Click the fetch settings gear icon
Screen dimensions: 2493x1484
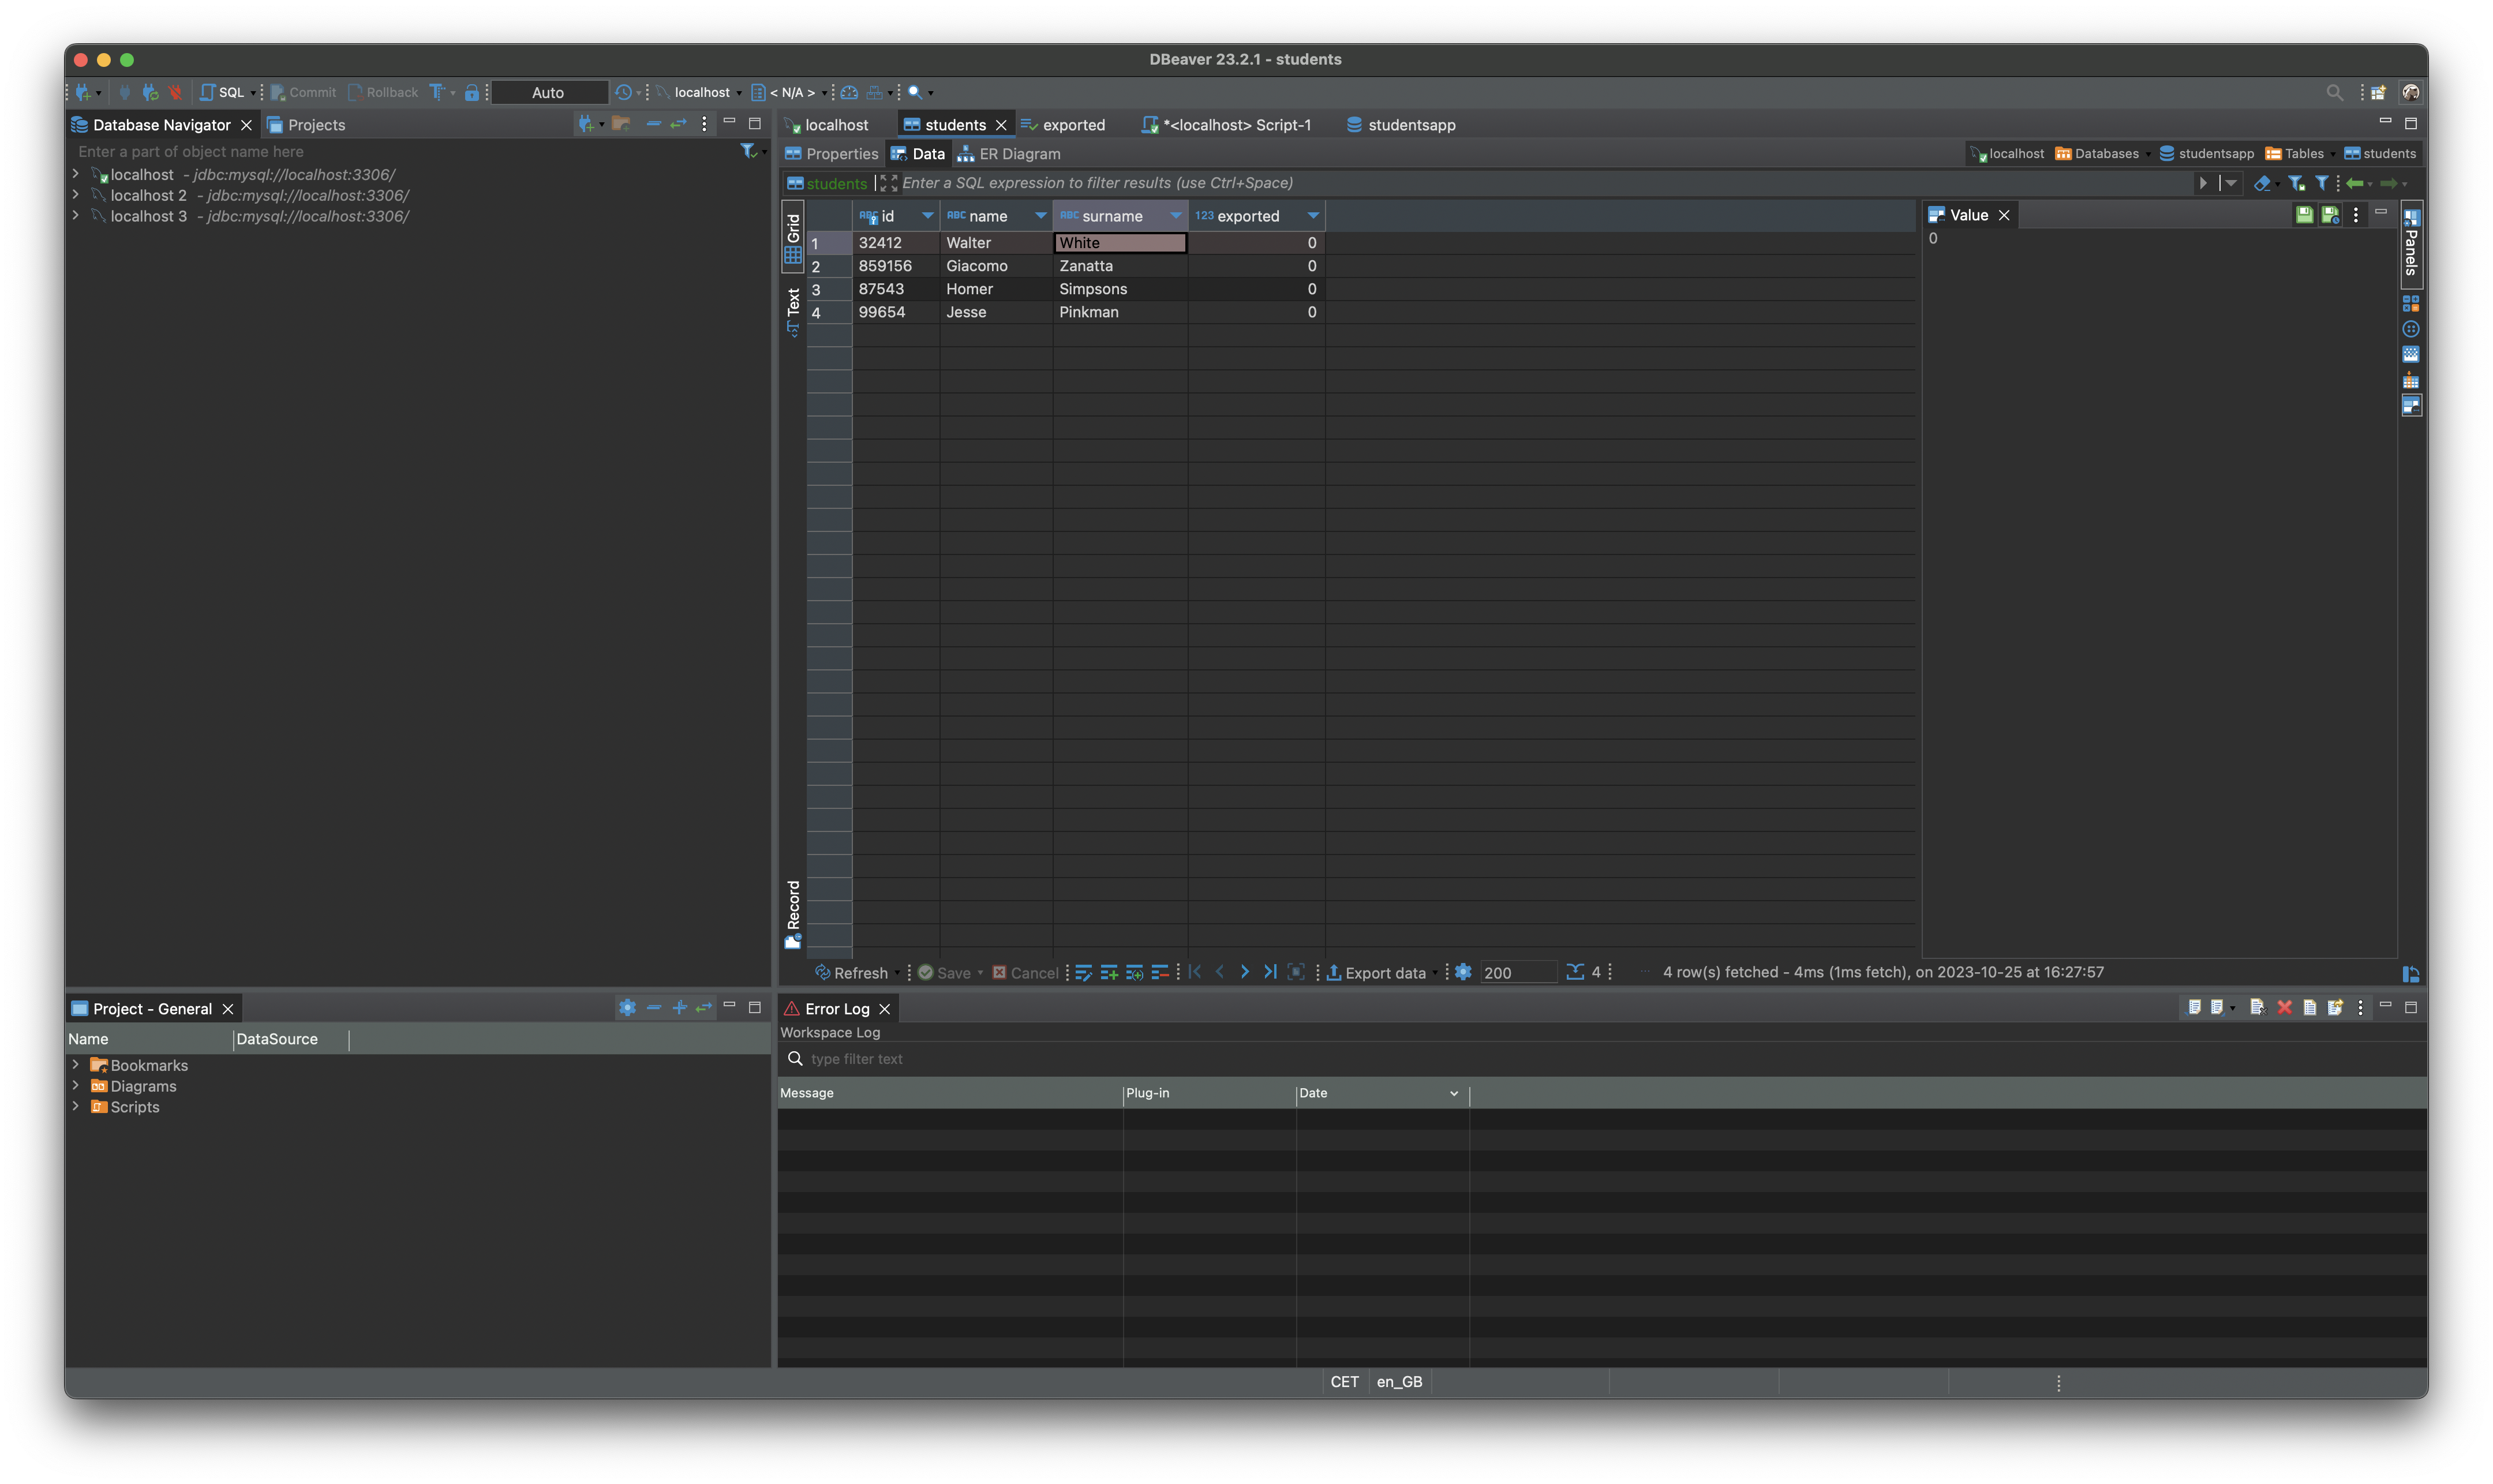(1463, 972)
